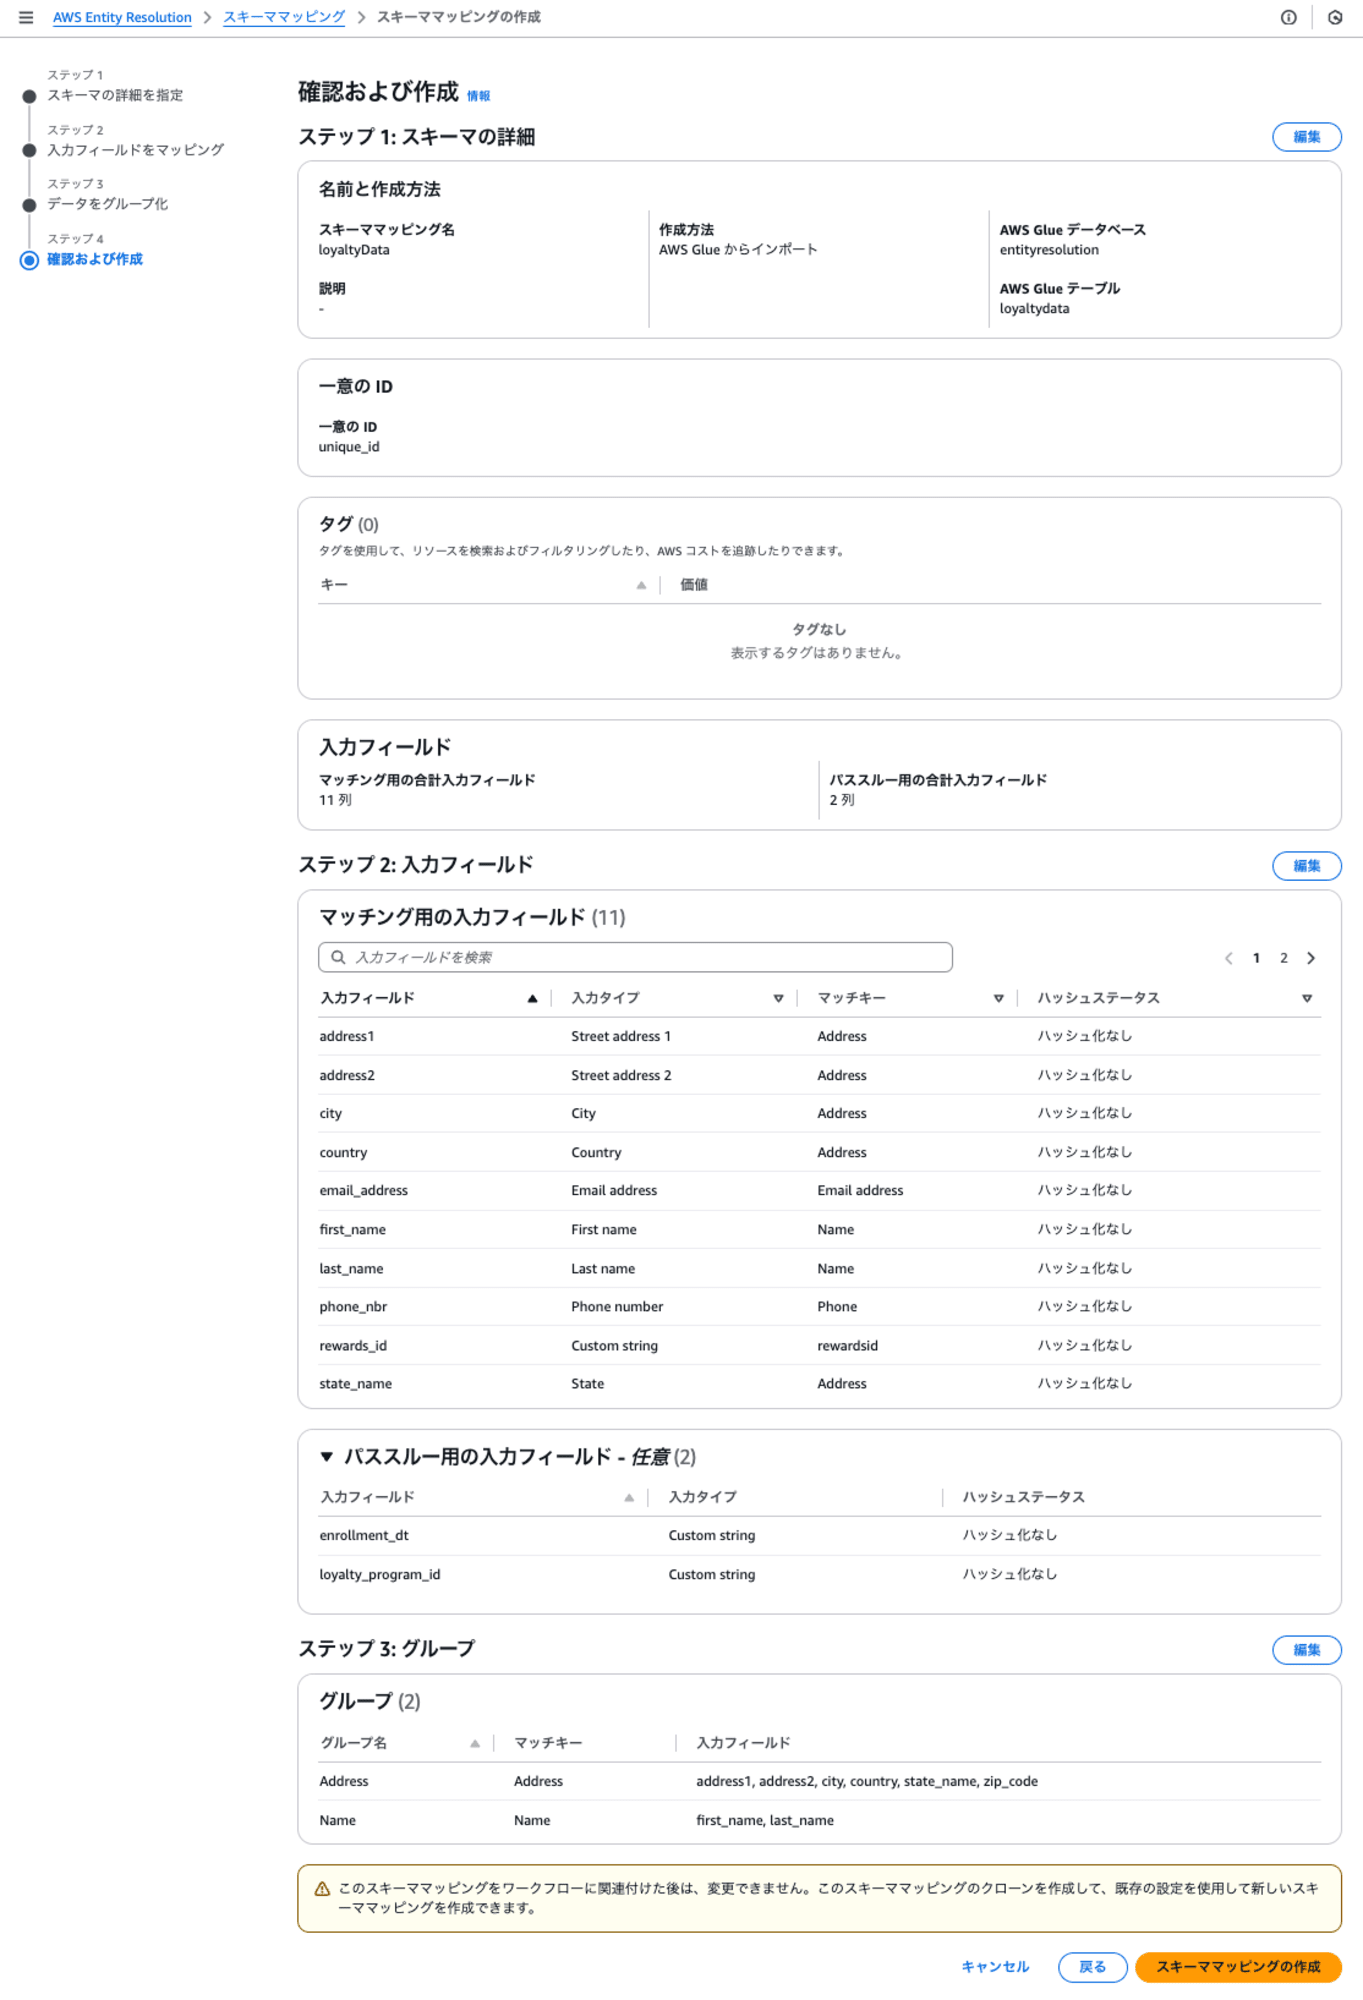Click the country field name cell
The image size is (1363, 2000).
[x=343, y=1152]
